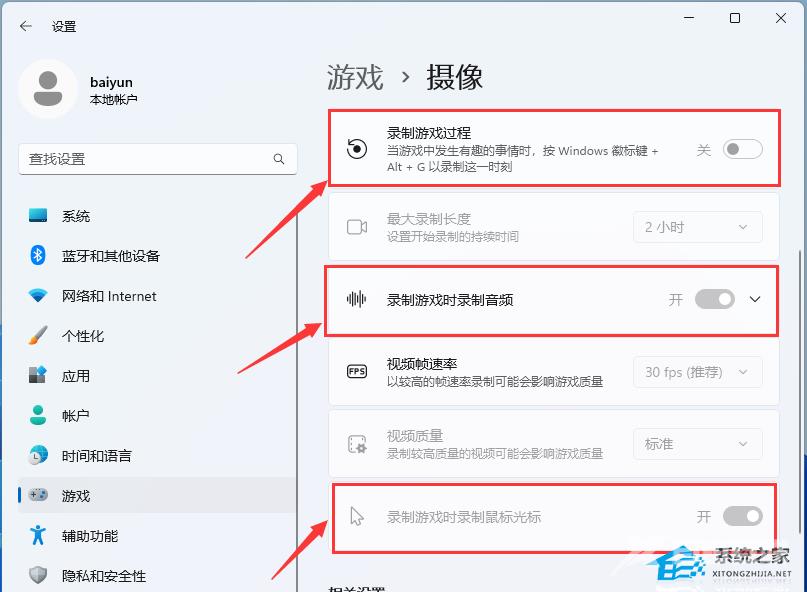Select 网络和 Internet in the sidebar
Screen dimensions: 807x592
[x=157, y=296]
